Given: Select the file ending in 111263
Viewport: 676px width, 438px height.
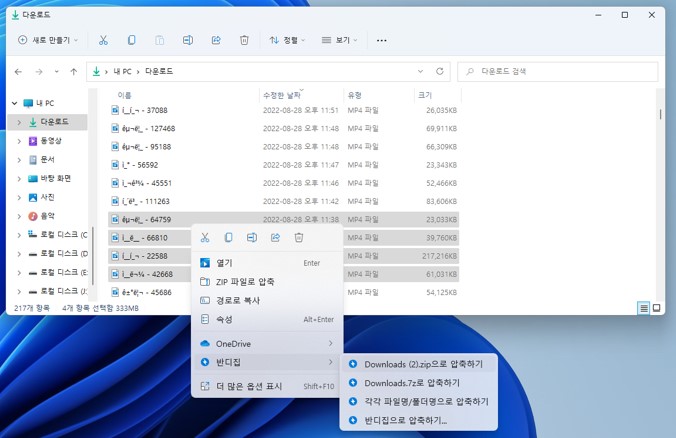Looking at the screenshot, I should coord(283,201).
